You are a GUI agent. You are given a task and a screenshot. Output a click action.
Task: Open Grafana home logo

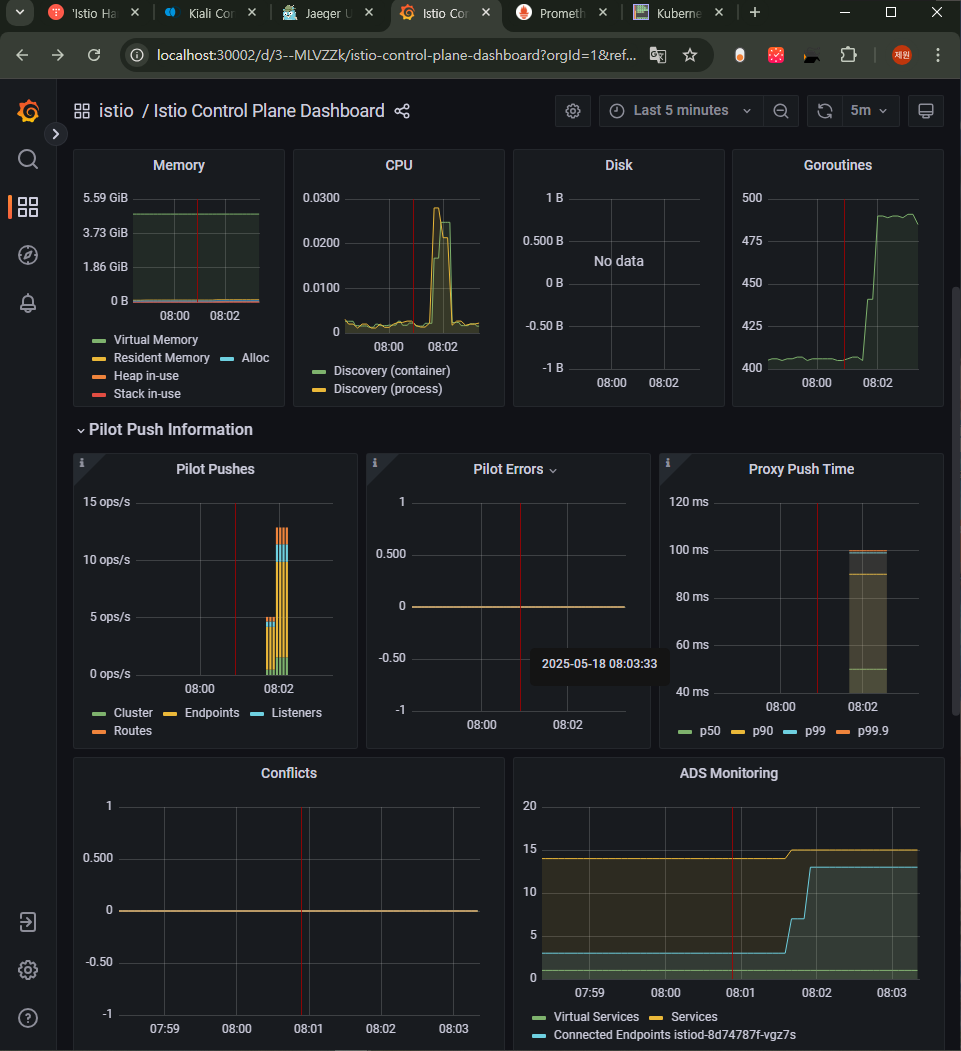click(x=28, y=111)
